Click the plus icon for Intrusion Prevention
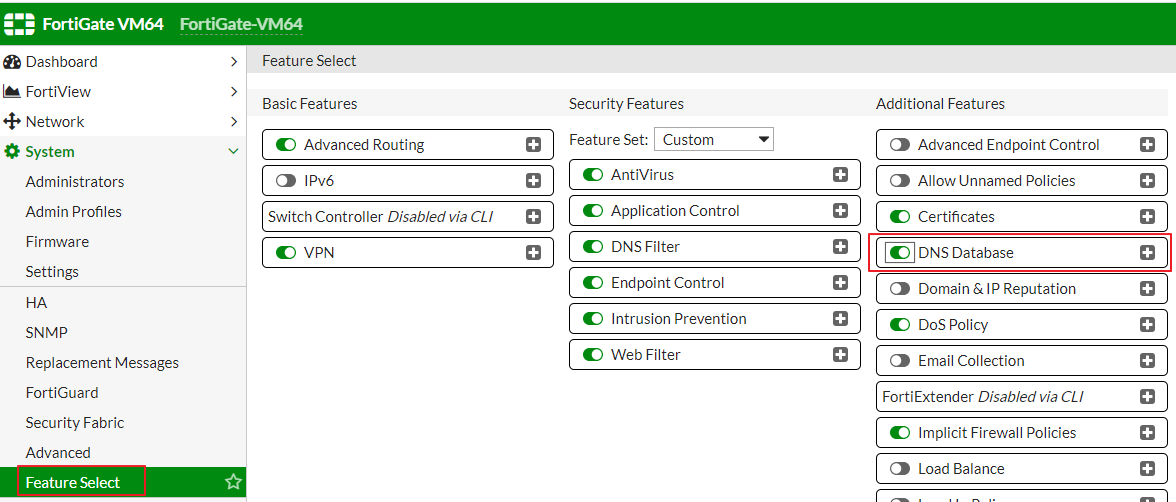The height and width of the screenshot is (502, 1176). click(x=840, y=319)
